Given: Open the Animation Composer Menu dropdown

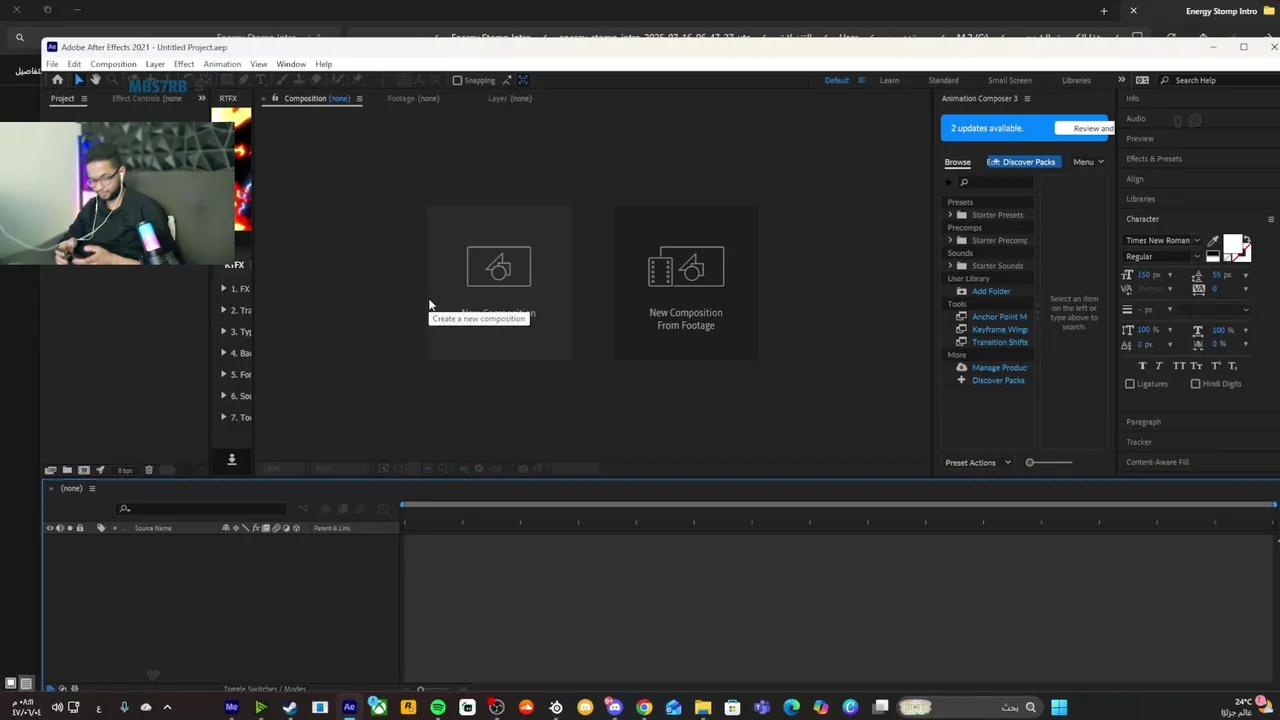Looking at the screenshot, I should point(1088,162).
